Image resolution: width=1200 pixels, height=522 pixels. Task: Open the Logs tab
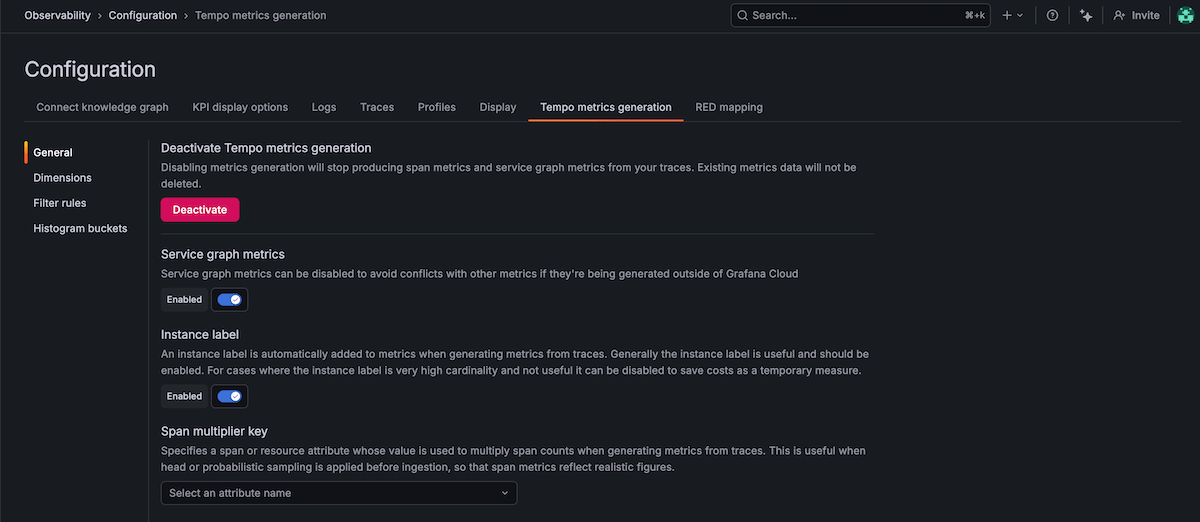point(324,107)
